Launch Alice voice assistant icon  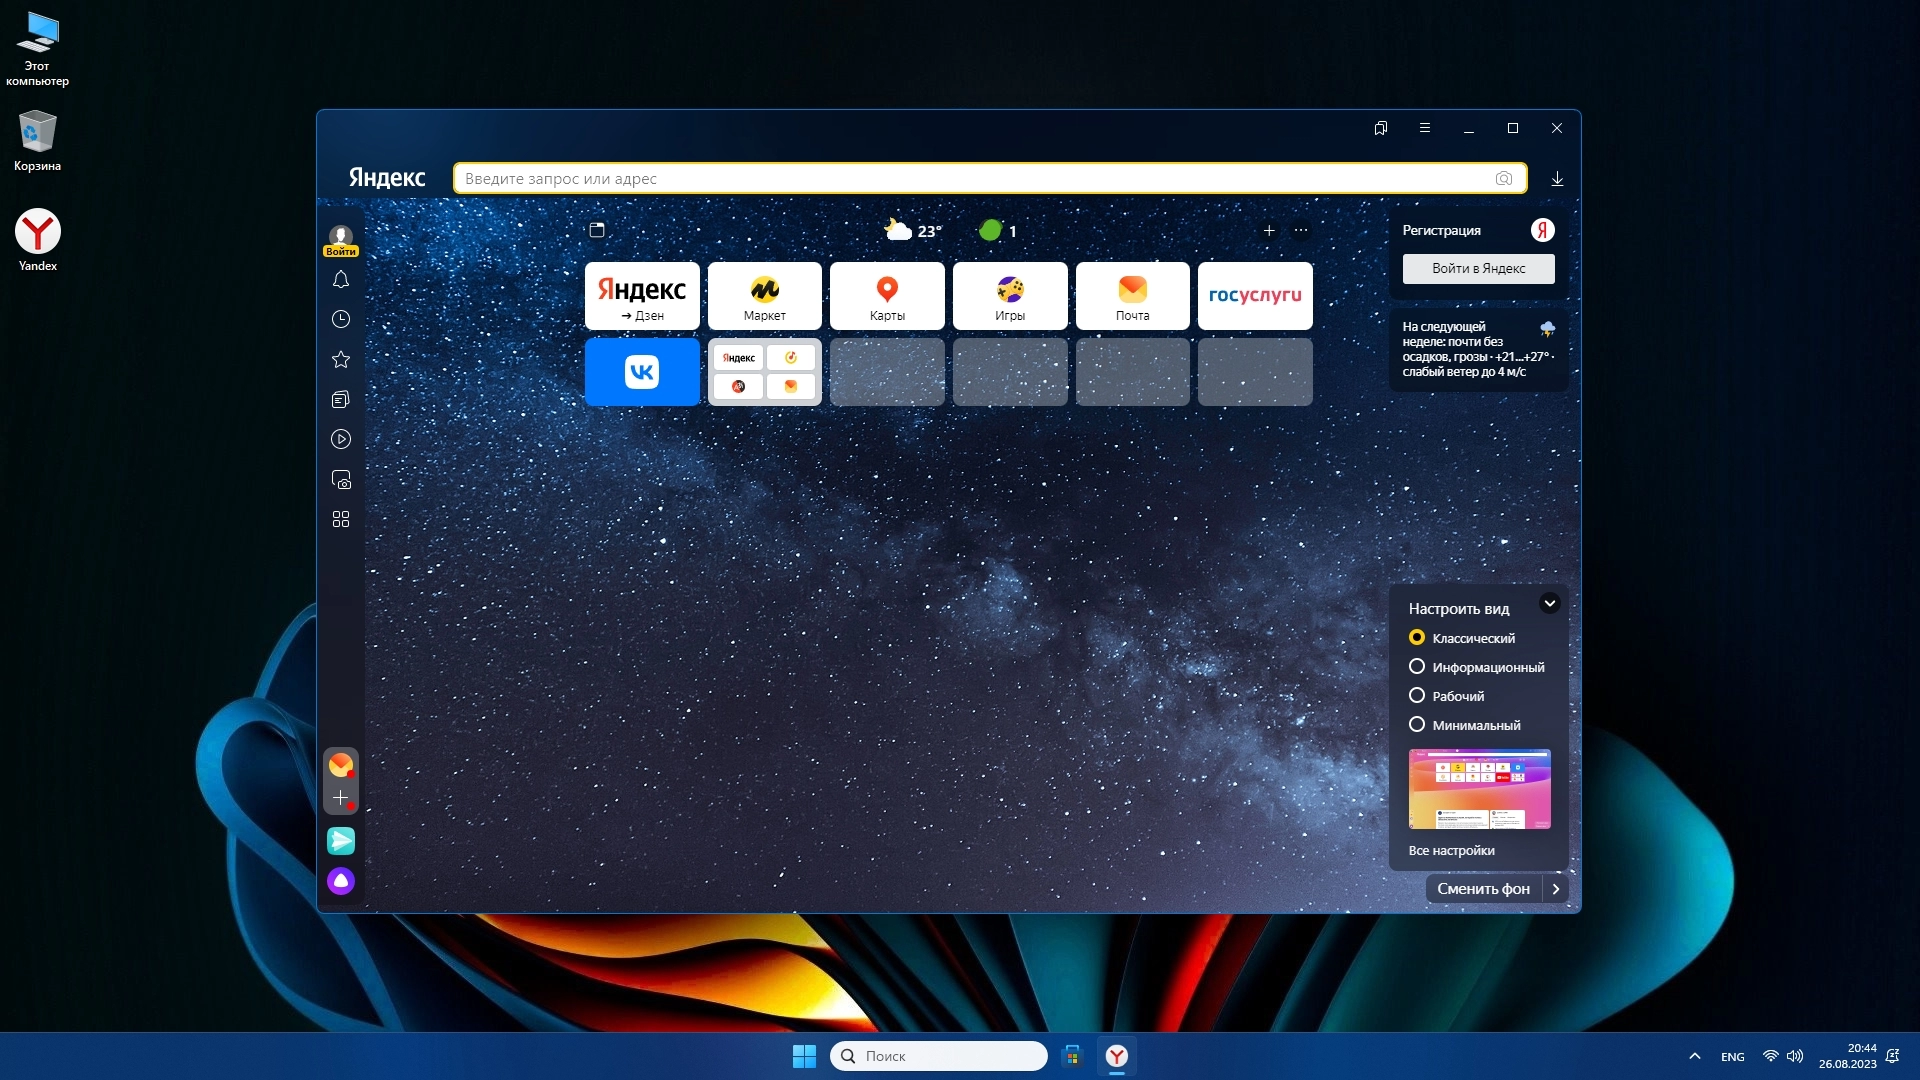pyautogui.click(x=341, y=881)
